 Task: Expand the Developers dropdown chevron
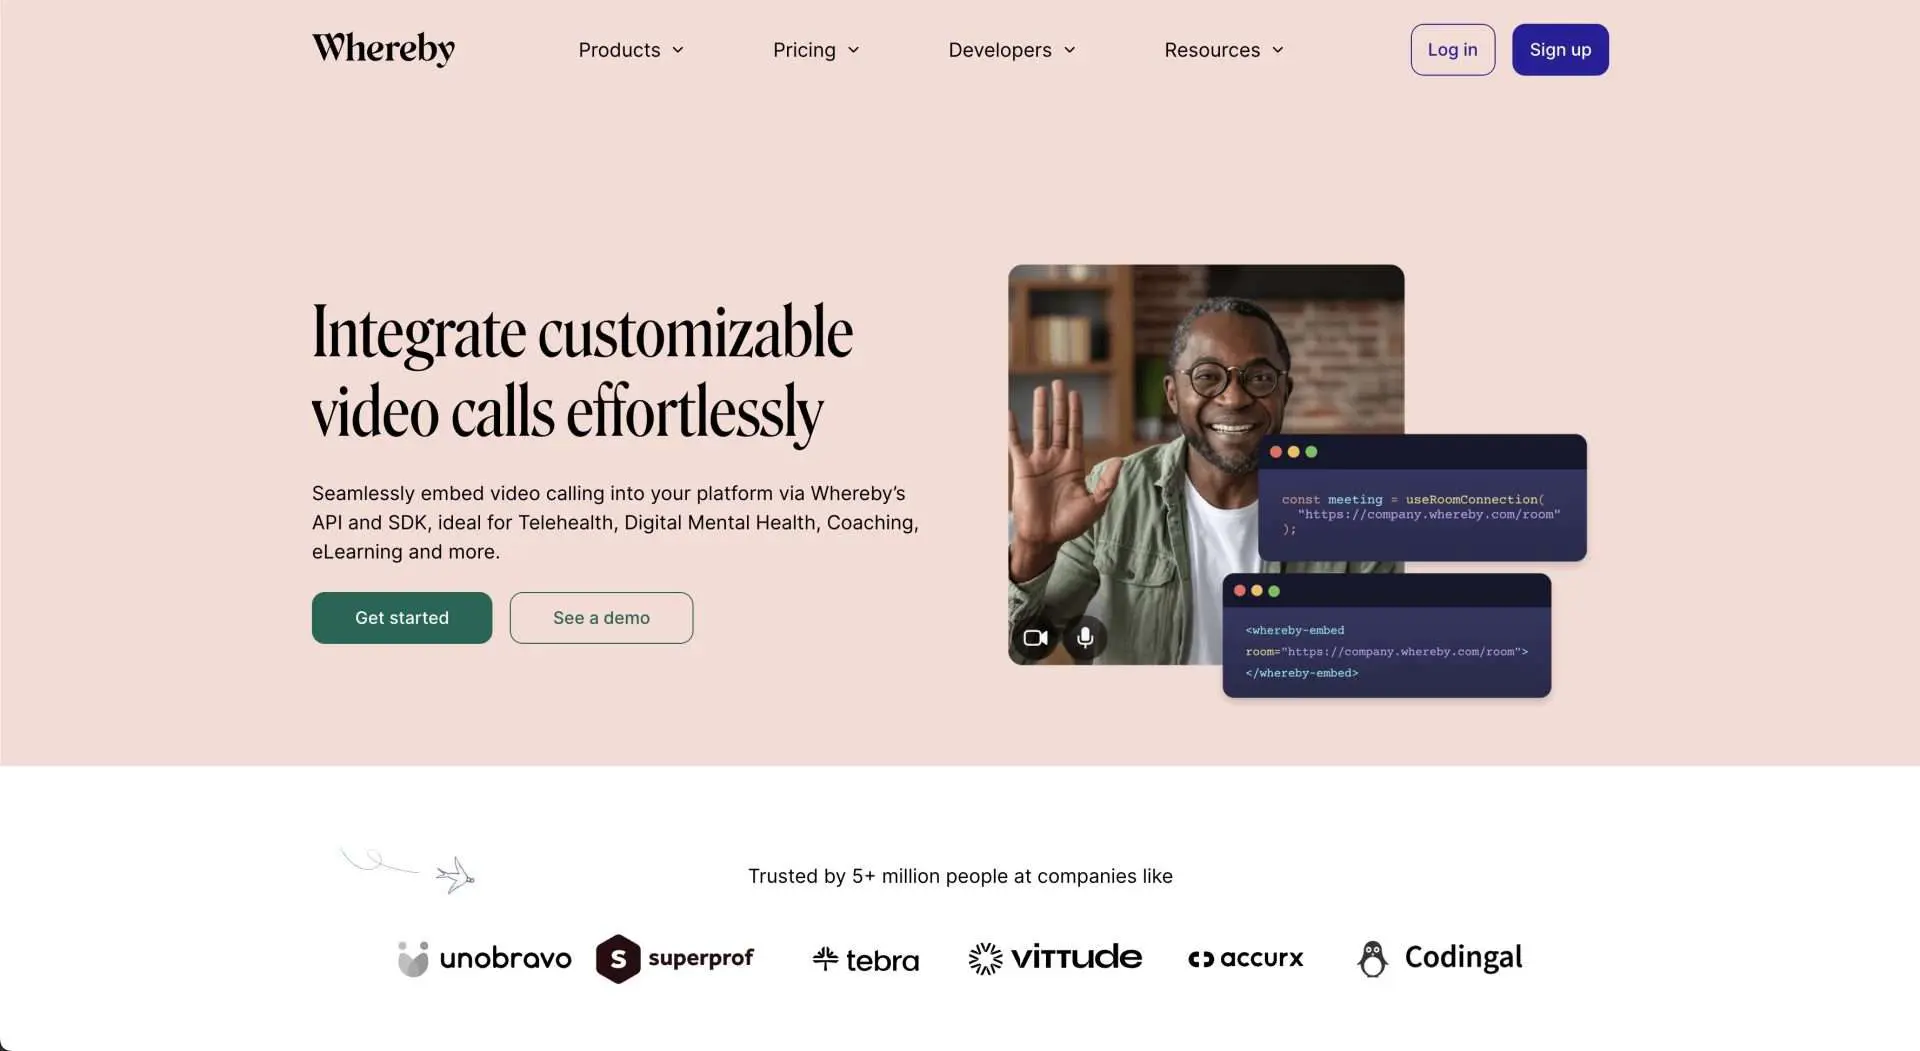1069,50
